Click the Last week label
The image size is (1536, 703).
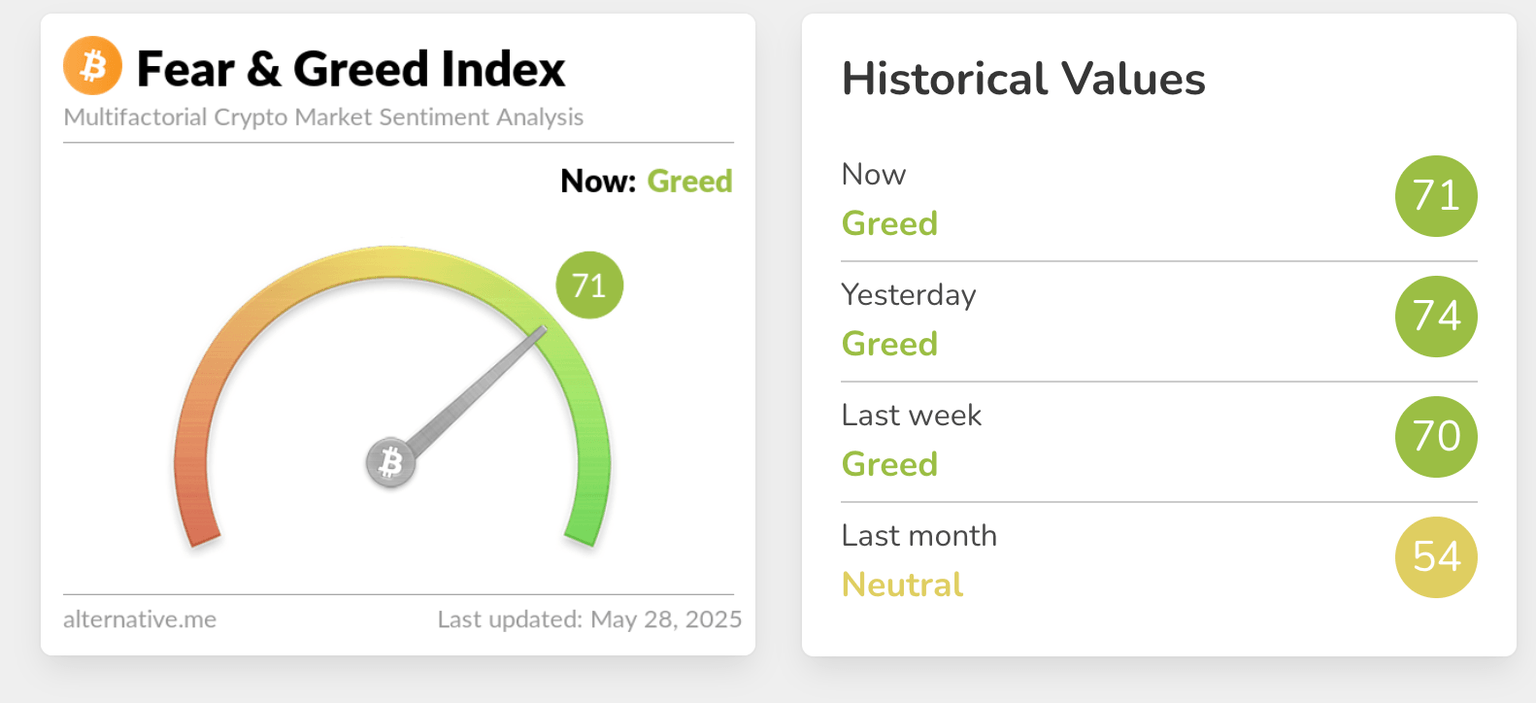(911, 415)
